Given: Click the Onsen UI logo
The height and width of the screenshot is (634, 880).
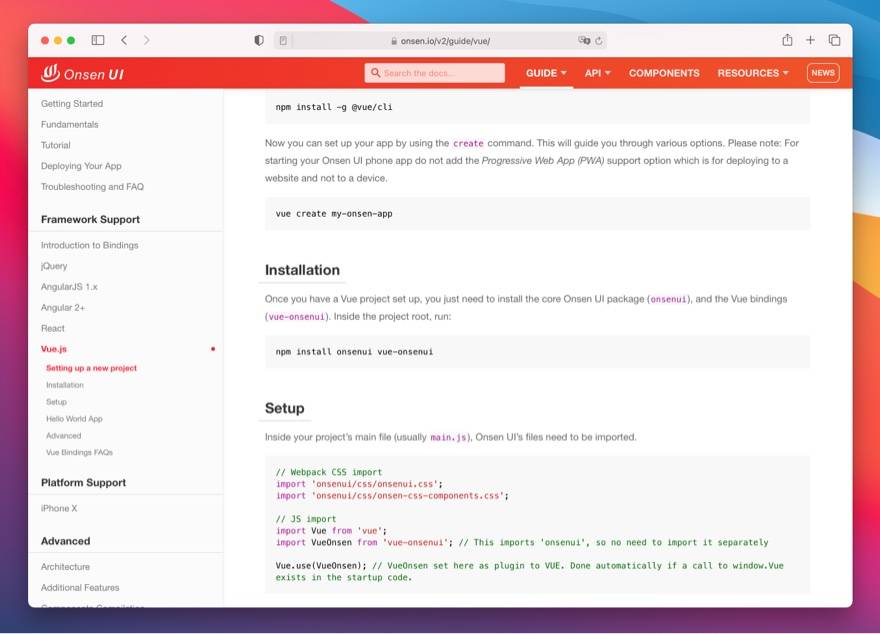Looking at the screenshot, I should click(x=82, y=73).
